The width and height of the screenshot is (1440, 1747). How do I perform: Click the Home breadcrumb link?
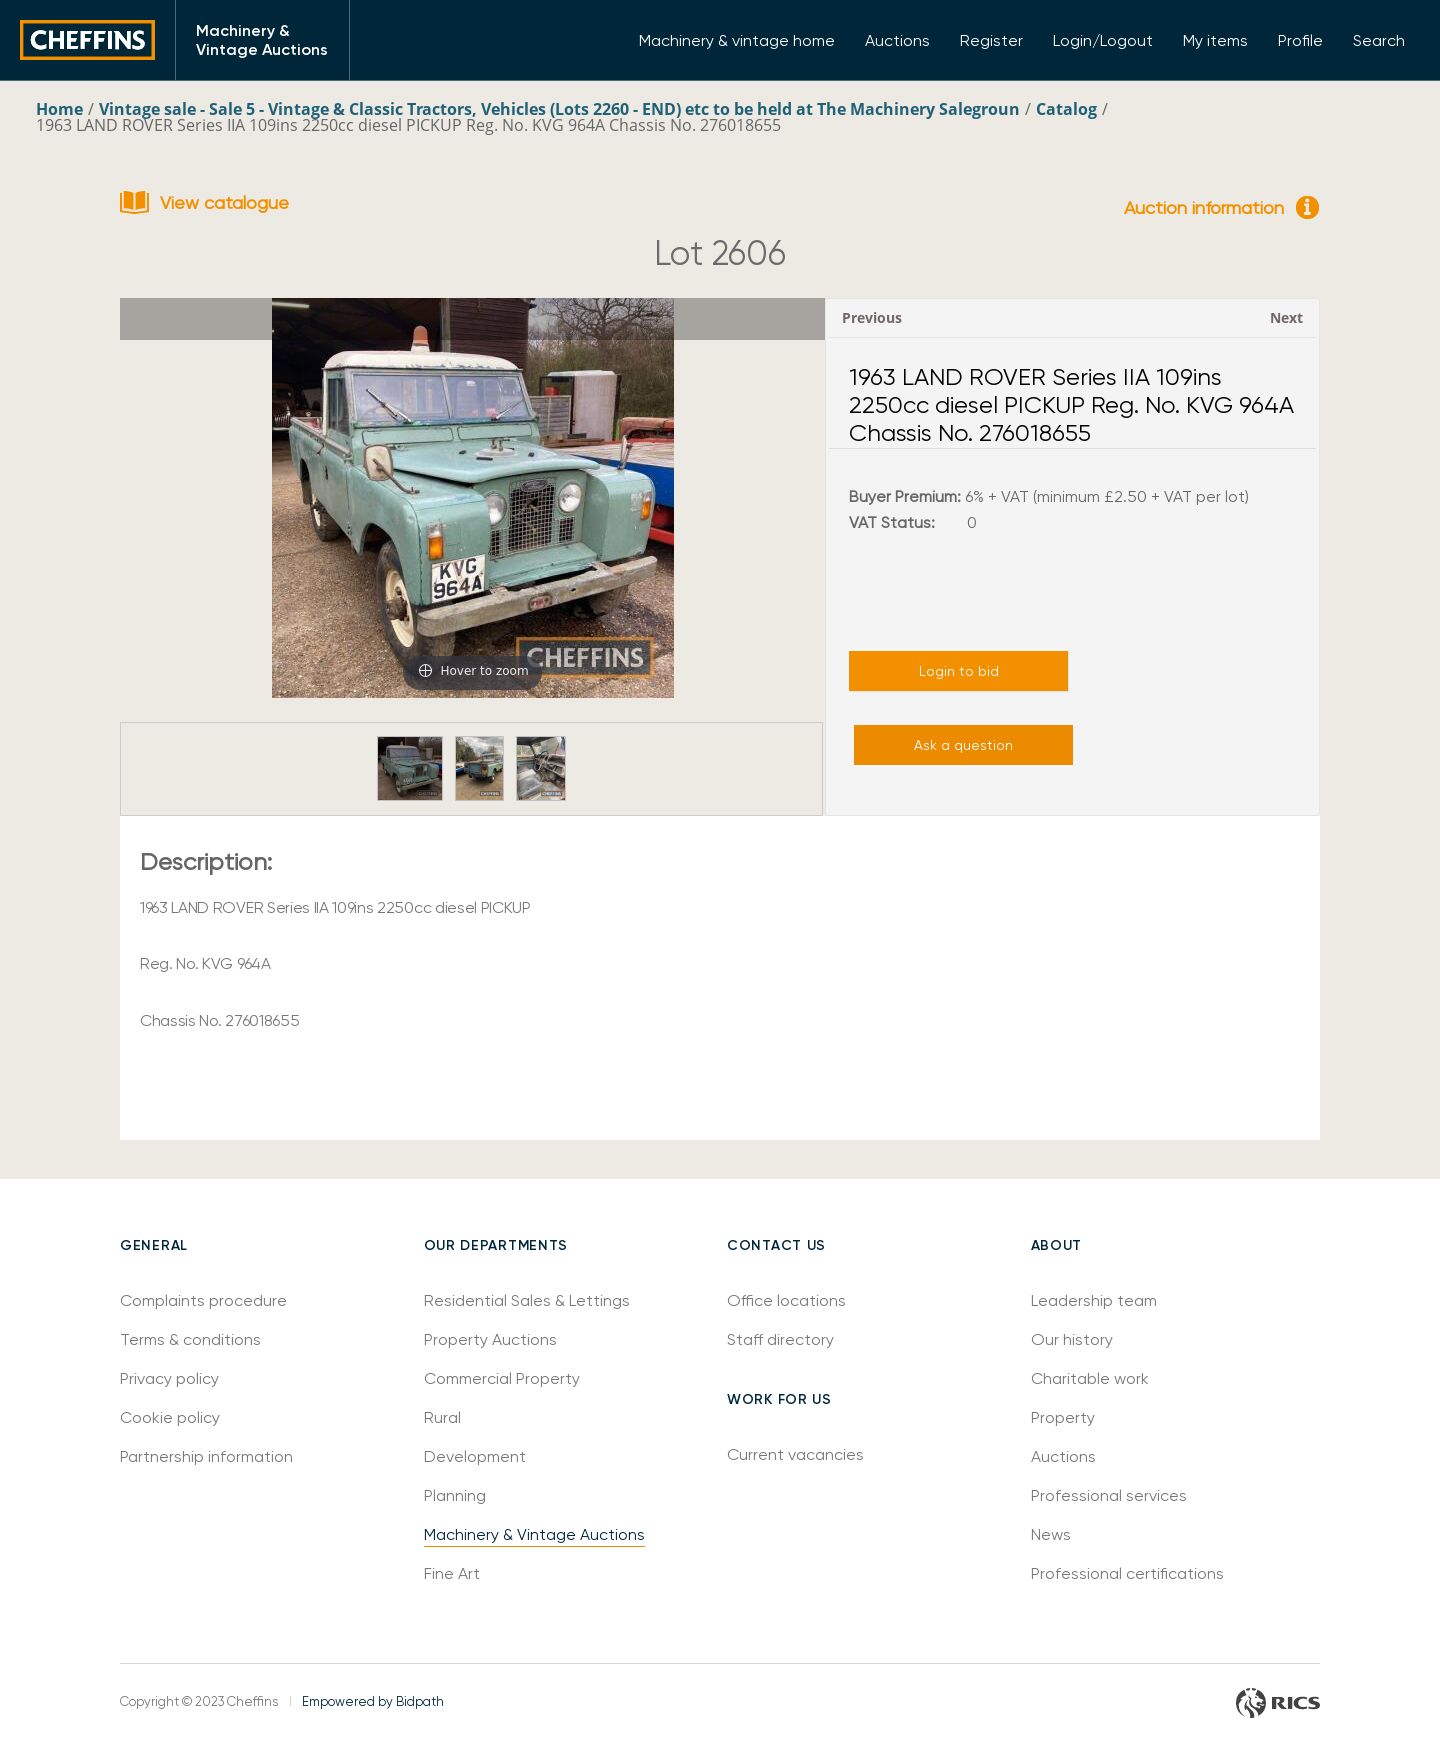(60, 109)
